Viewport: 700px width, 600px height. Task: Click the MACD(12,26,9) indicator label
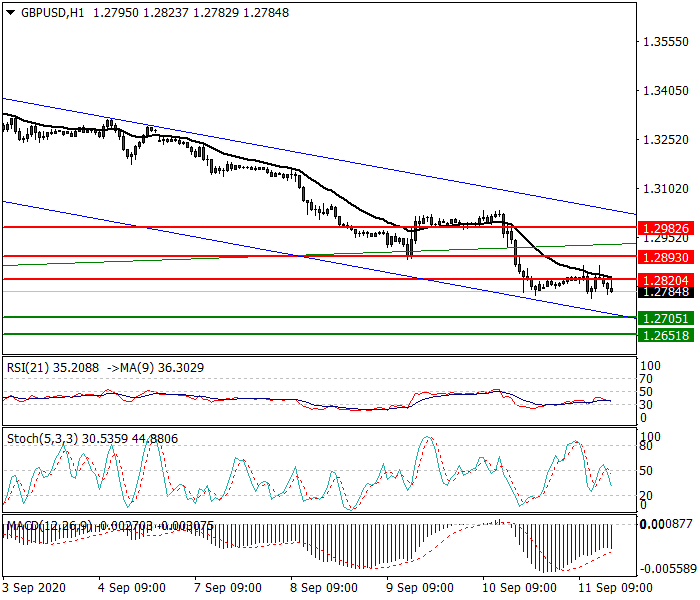(x=110, y=526)
